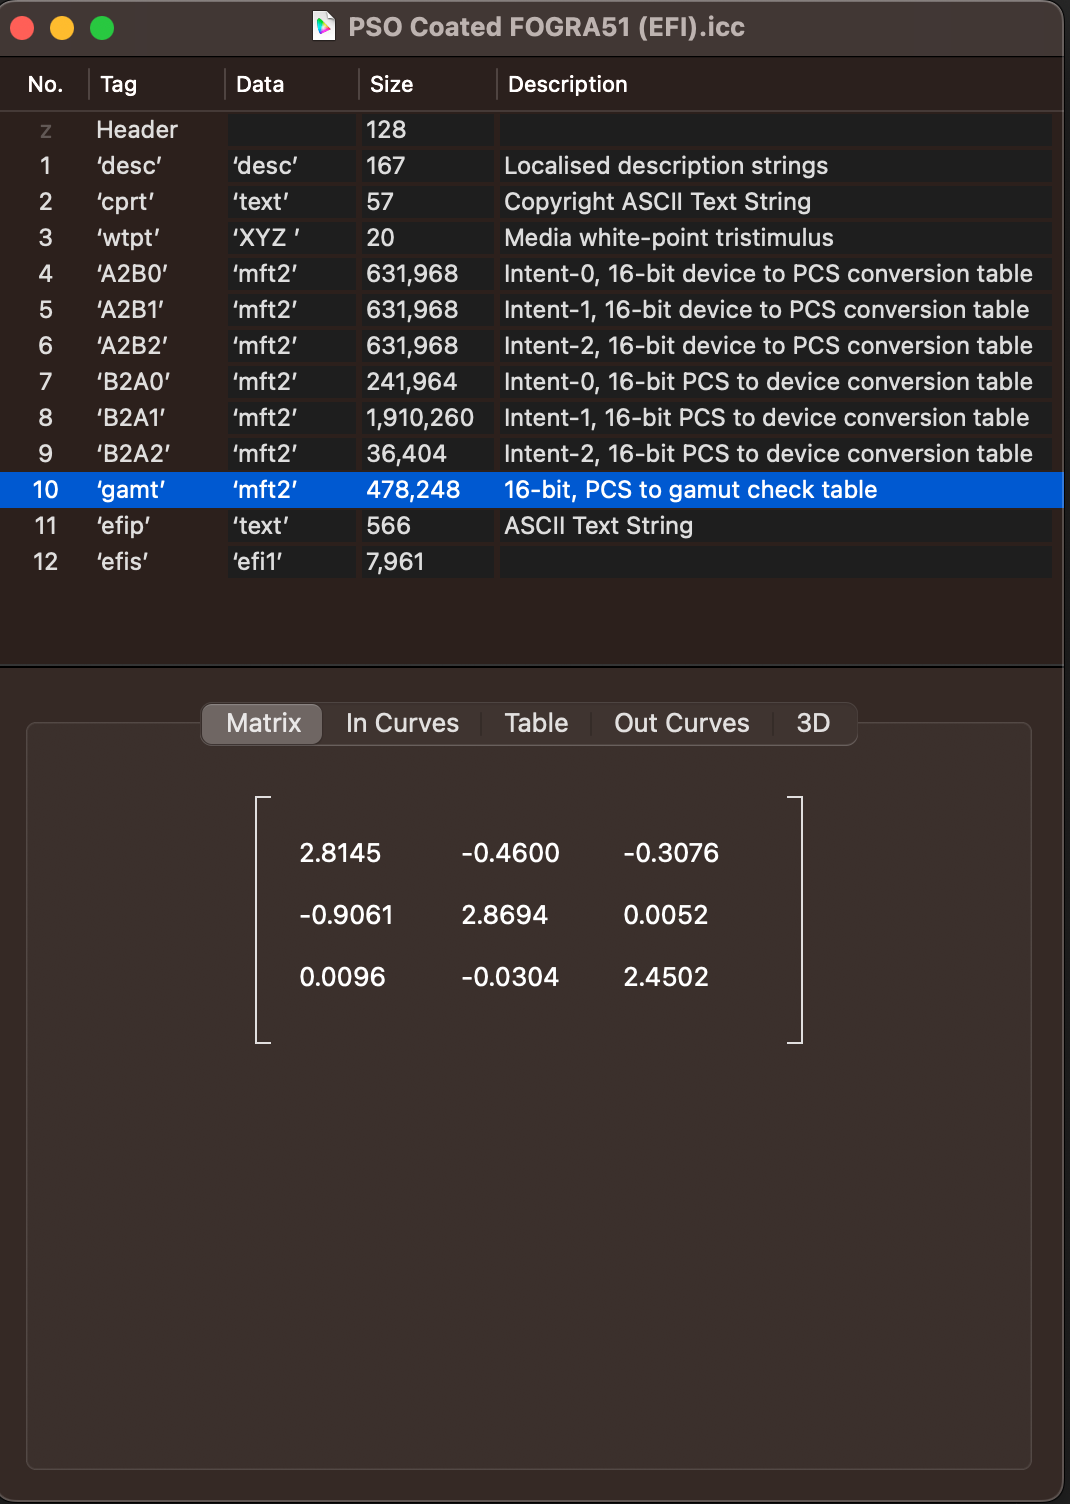View the Out Curves tab
The width and height of the screenshot is (1070, 1504).
click(681, 723)
